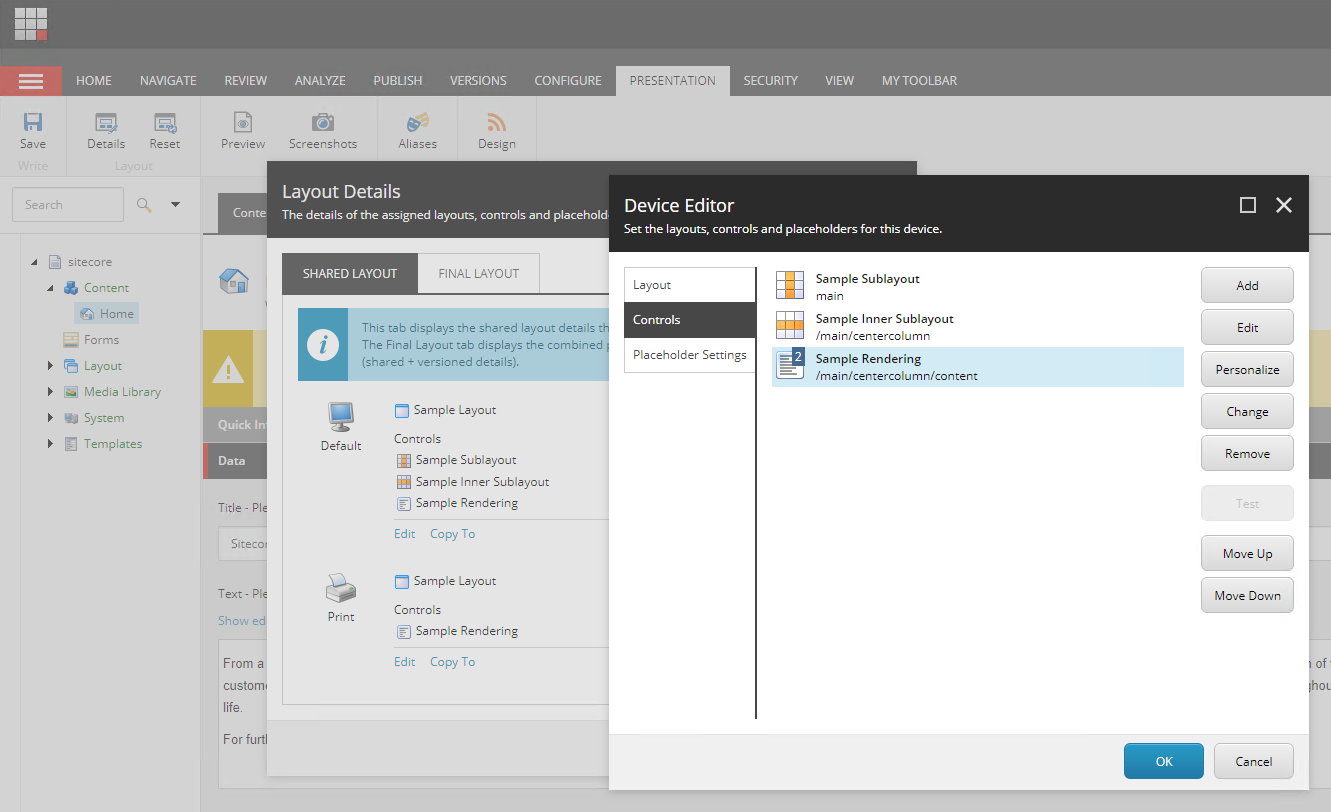Image resolution: width=1331 pixels, height=812 pixels.
Task: Select Placeholder Settings in Device Editor
Action: (690, 355)
